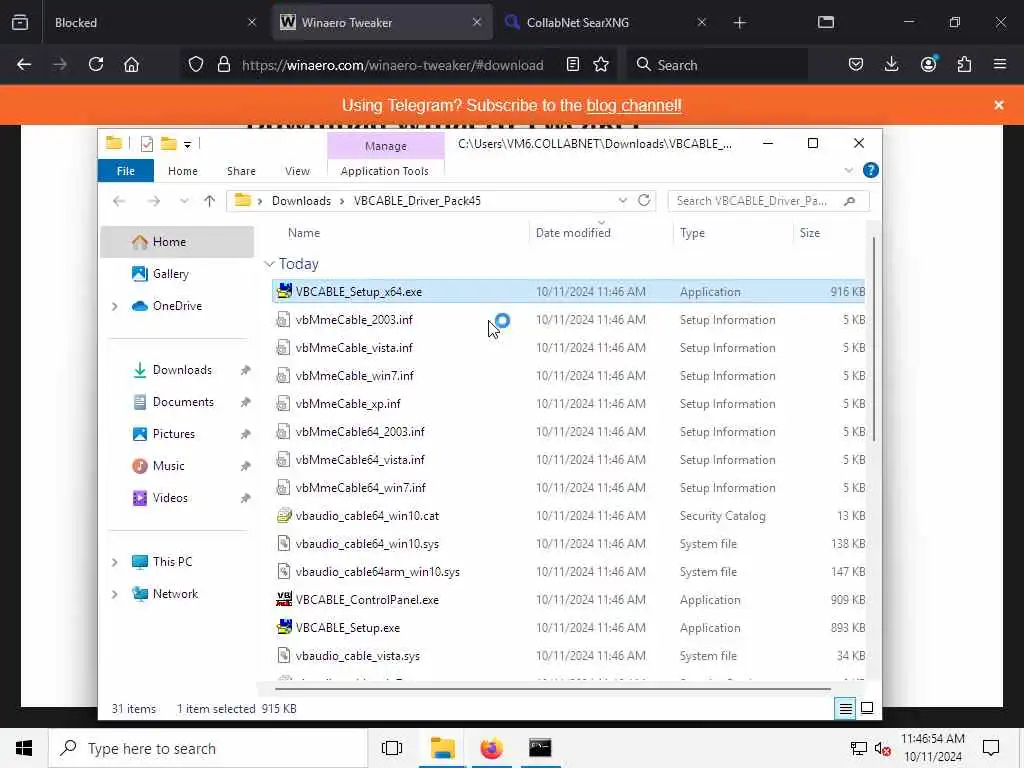Open recent locations dropdown arrow
This screenshot has height=768, width=1024.
coord(184,200)
